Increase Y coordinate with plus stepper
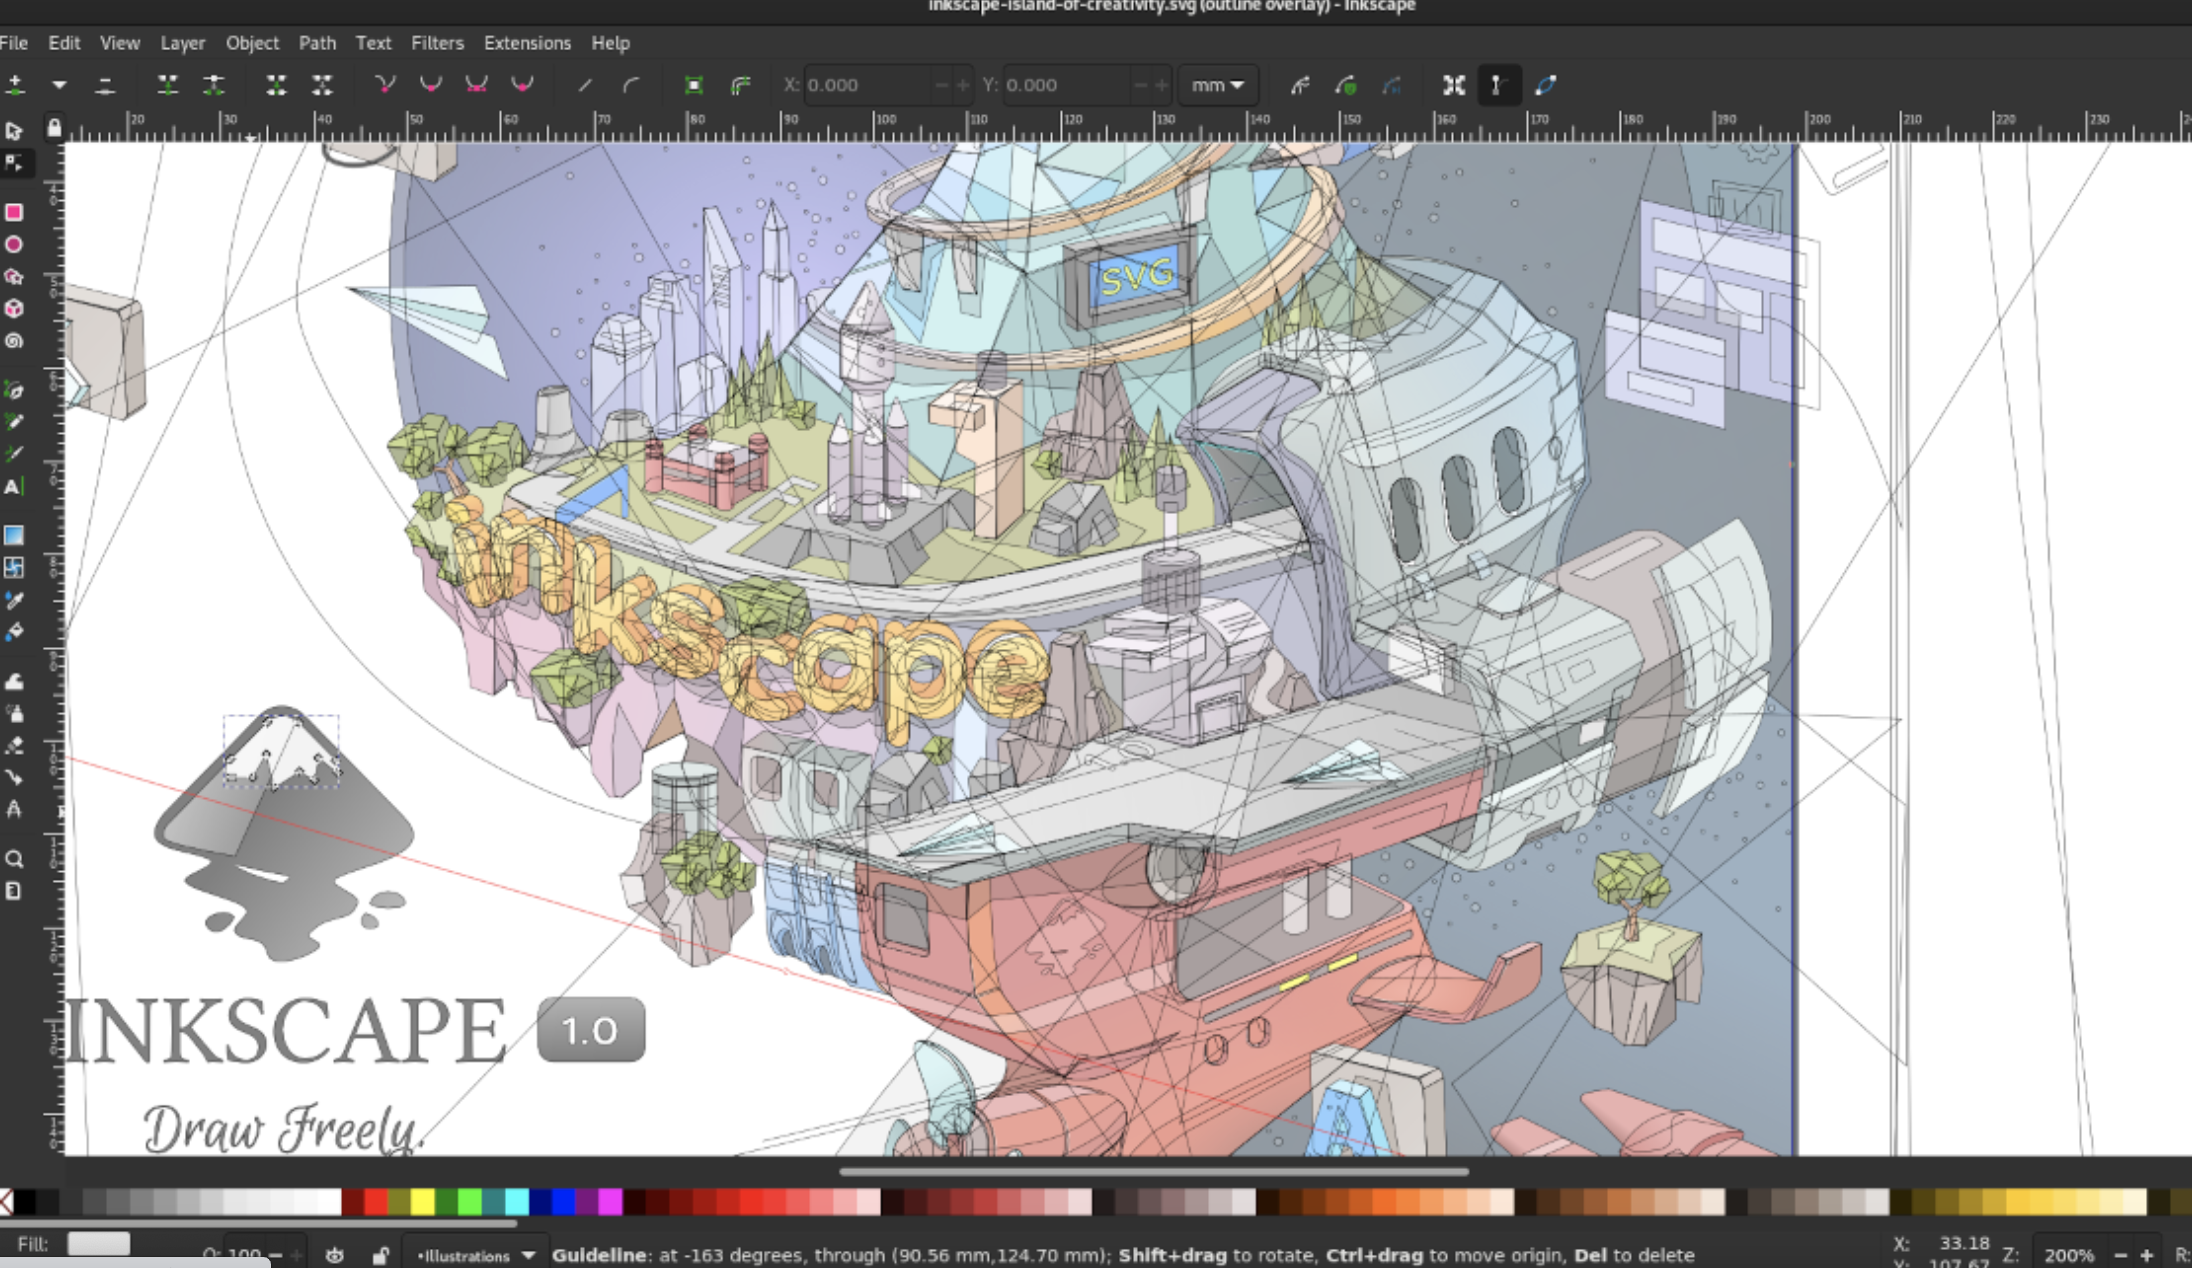Image resolution: width=2192 pixels, height=1268 pixels. [x=1161, y=86]
